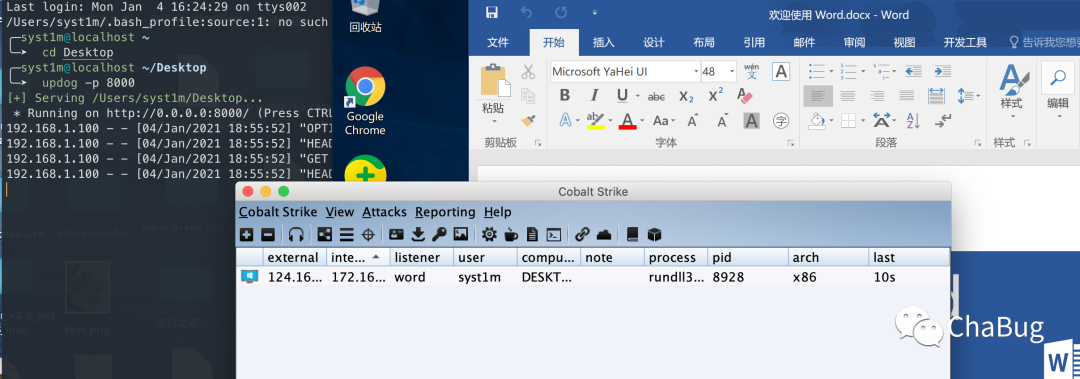Viewport: 1080px width, 379px height.
Task: Toggle the left align paragraph button
Action: coord(818,96)
